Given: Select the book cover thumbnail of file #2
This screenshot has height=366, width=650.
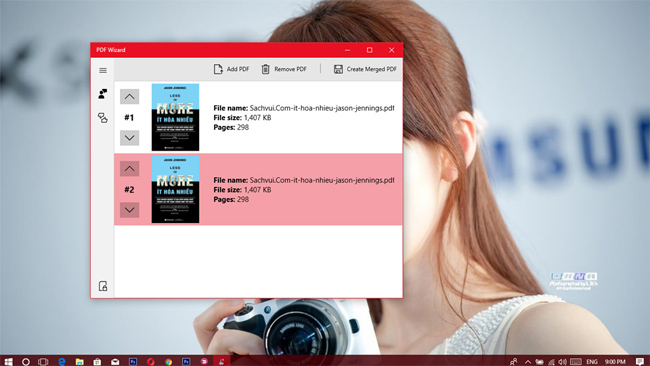Looking at the screenshot, I should click(x=175, y=189).
